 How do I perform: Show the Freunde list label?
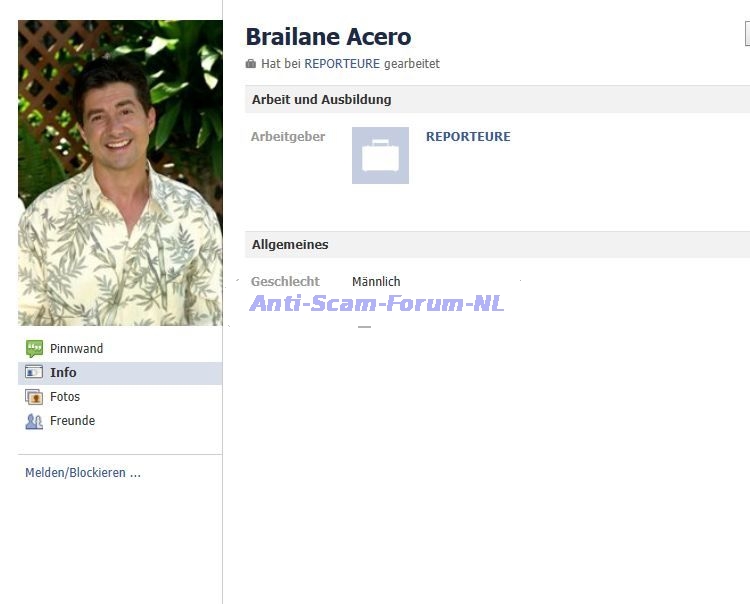(72, 421)
